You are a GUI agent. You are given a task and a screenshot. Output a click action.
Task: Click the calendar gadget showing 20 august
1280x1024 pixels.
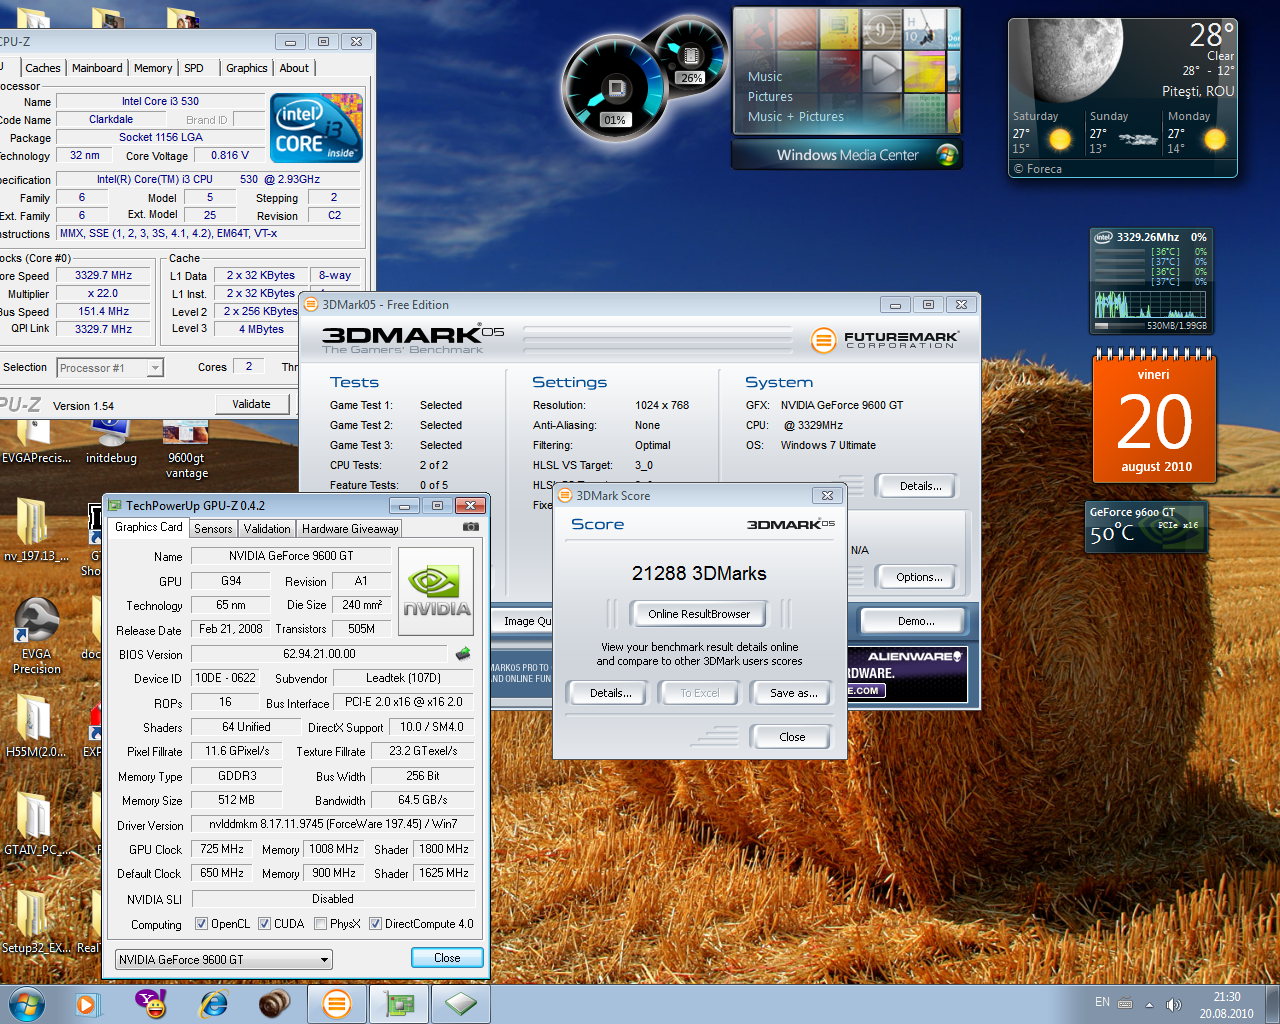[1154, 417]
